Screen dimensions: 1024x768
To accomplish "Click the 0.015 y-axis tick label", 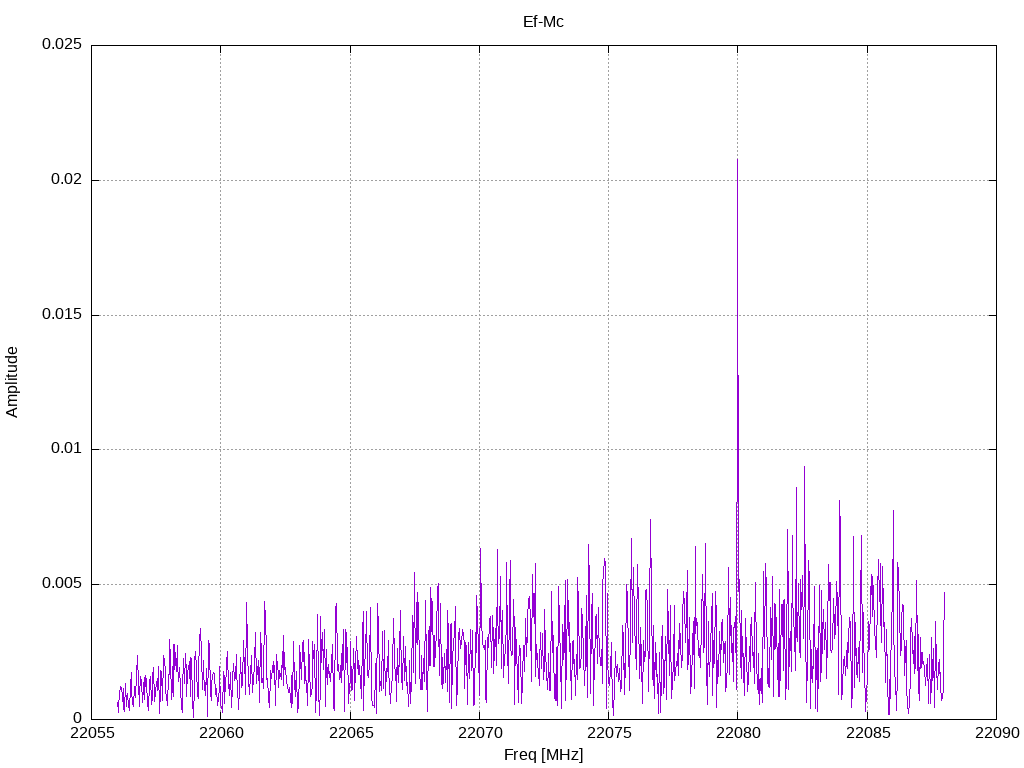I will [x=61, y=315].
